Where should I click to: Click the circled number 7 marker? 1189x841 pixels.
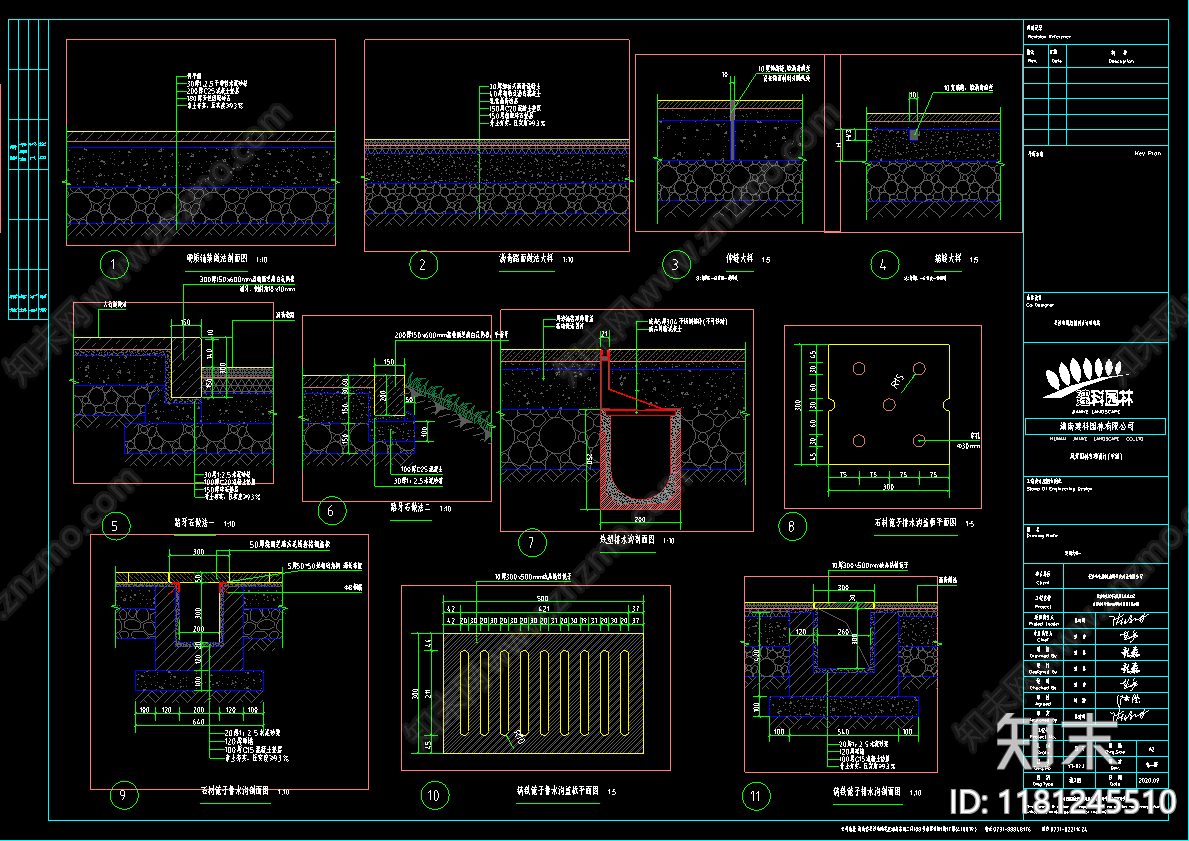[x=532, y=542]
